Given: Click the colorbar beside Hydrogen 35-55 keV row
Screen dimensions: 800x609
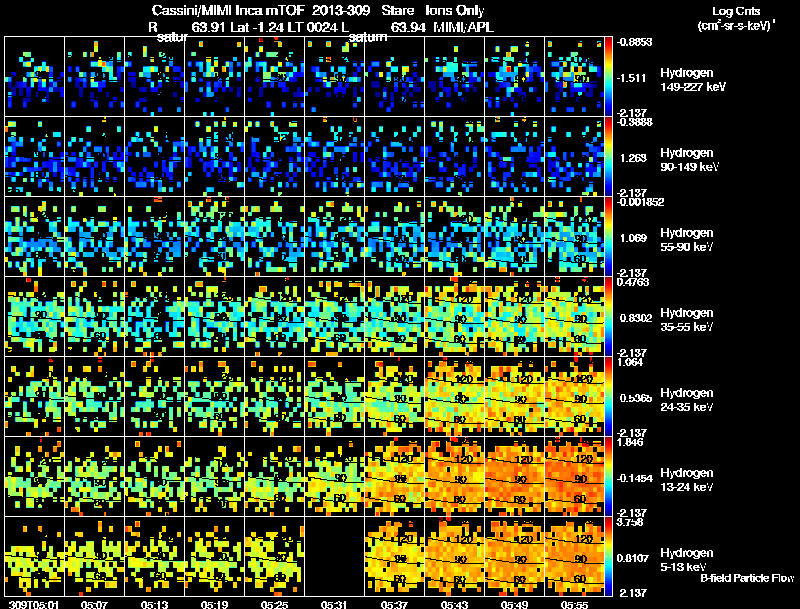Looking at the screenshot, I should (609, 317).
